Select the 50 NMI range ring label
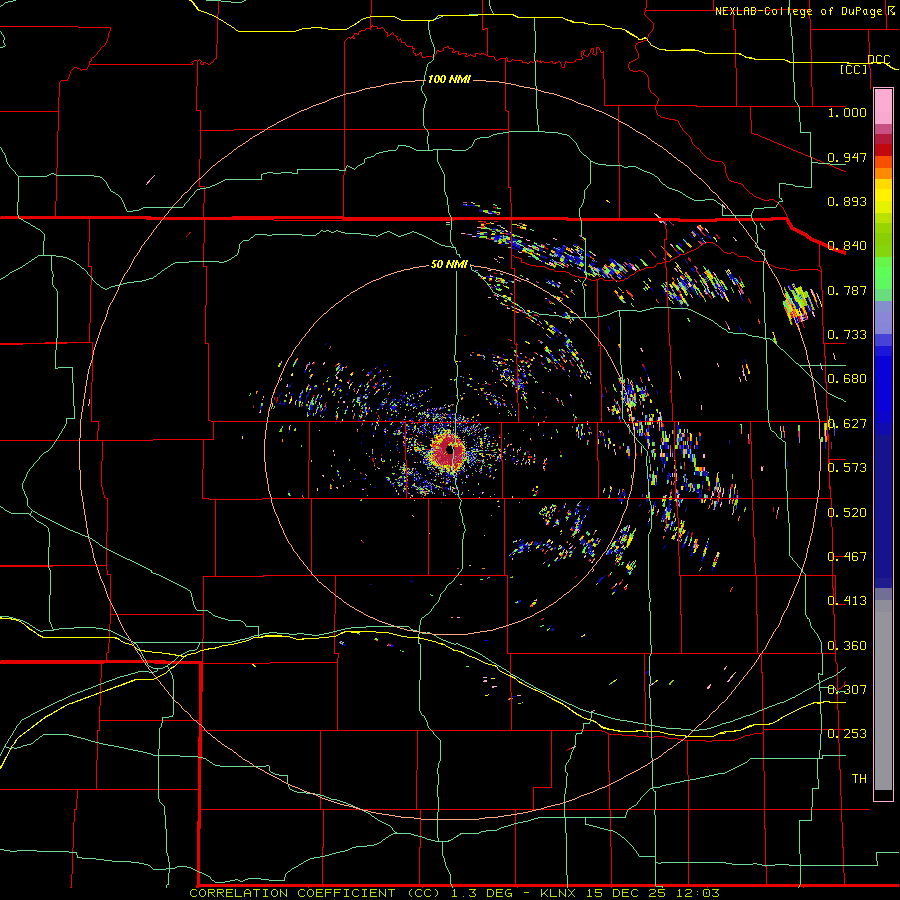Viewport: 900px width, 900px height. coord(449,264)
